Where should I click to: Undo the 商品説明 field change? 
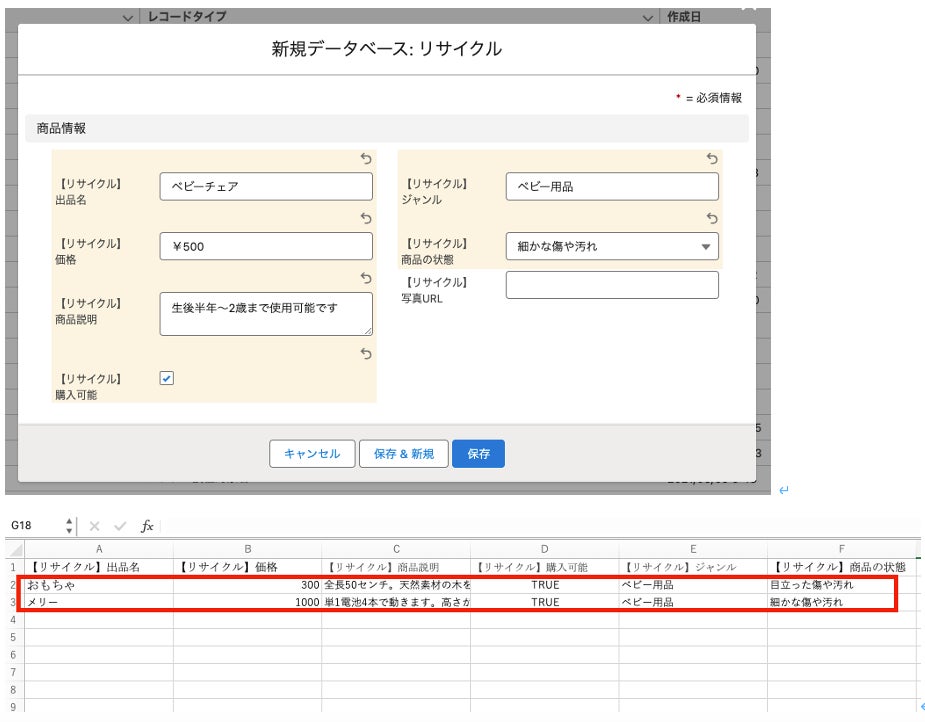click(x=366, y=278)
